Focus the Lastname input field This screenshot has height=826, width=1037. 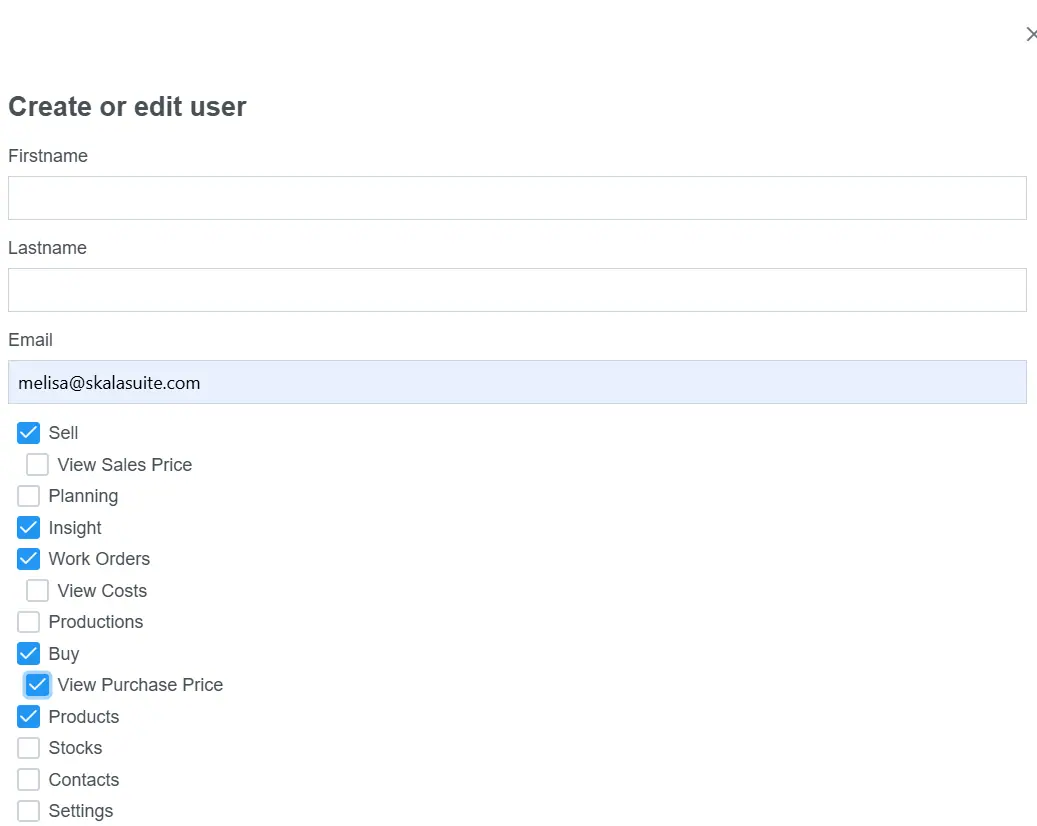517,290
